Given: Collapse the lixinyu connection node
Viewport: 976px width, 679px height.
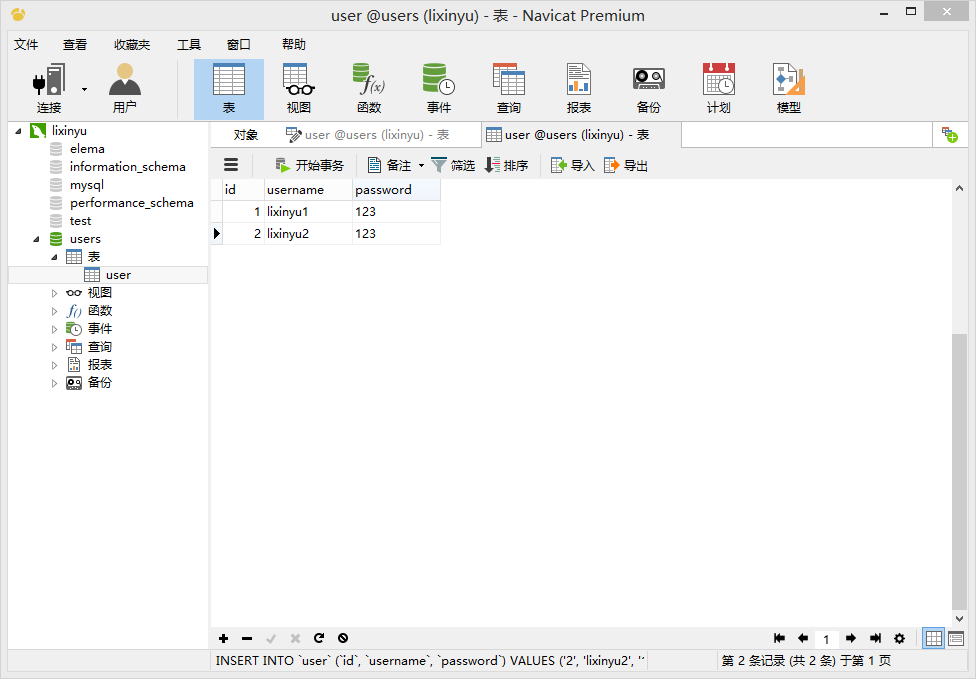Looking at the screenshot, I should pos(19,131).
